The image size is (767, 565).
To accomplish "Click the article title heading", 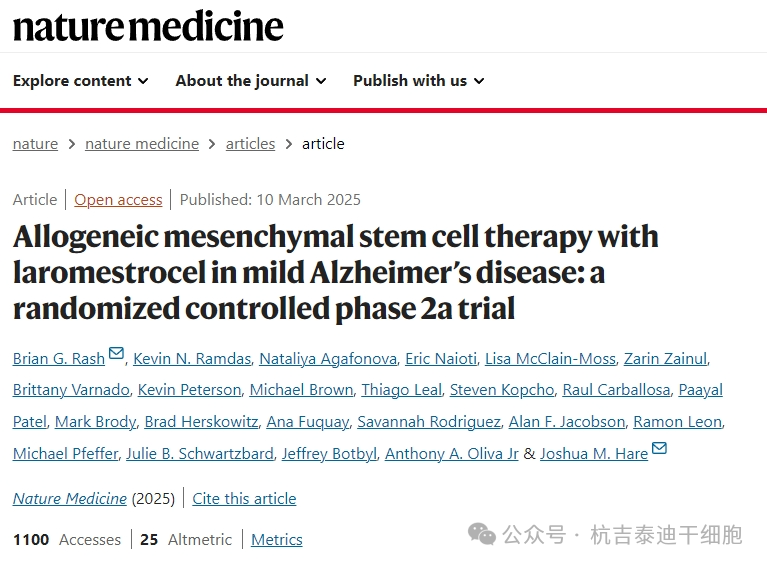I will [335, 272].
